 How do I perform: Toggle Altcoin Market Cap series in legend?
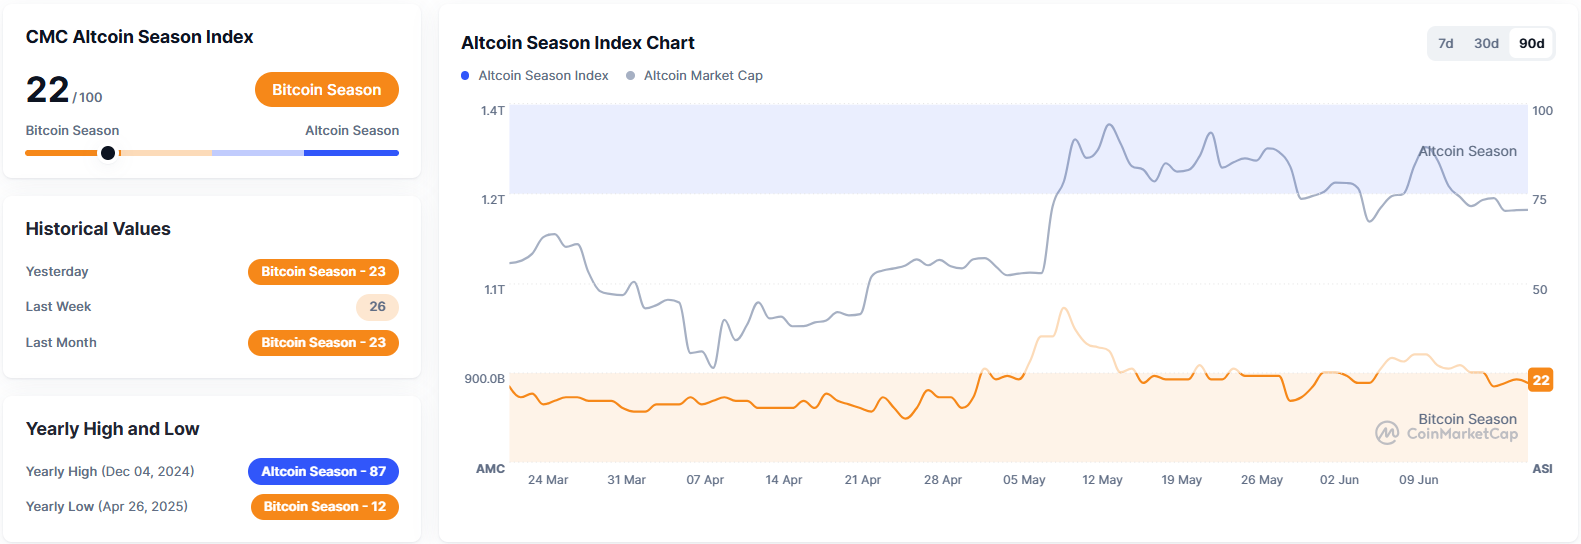pyautogui.click(x=703, y=76)
